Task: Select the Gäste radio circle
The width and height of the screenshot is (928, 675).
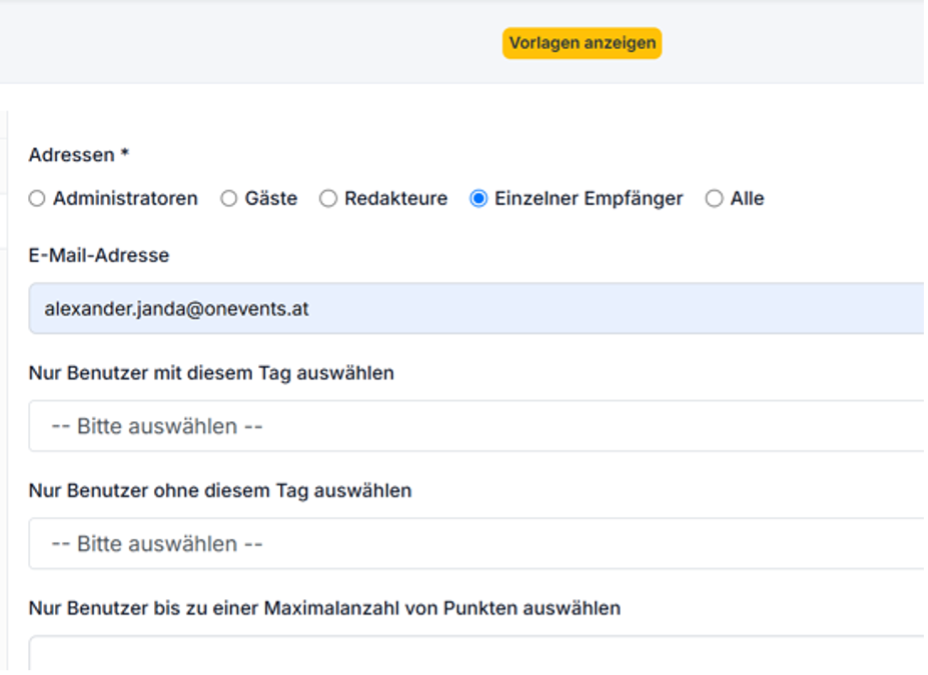Action: [x=229, y=199]
